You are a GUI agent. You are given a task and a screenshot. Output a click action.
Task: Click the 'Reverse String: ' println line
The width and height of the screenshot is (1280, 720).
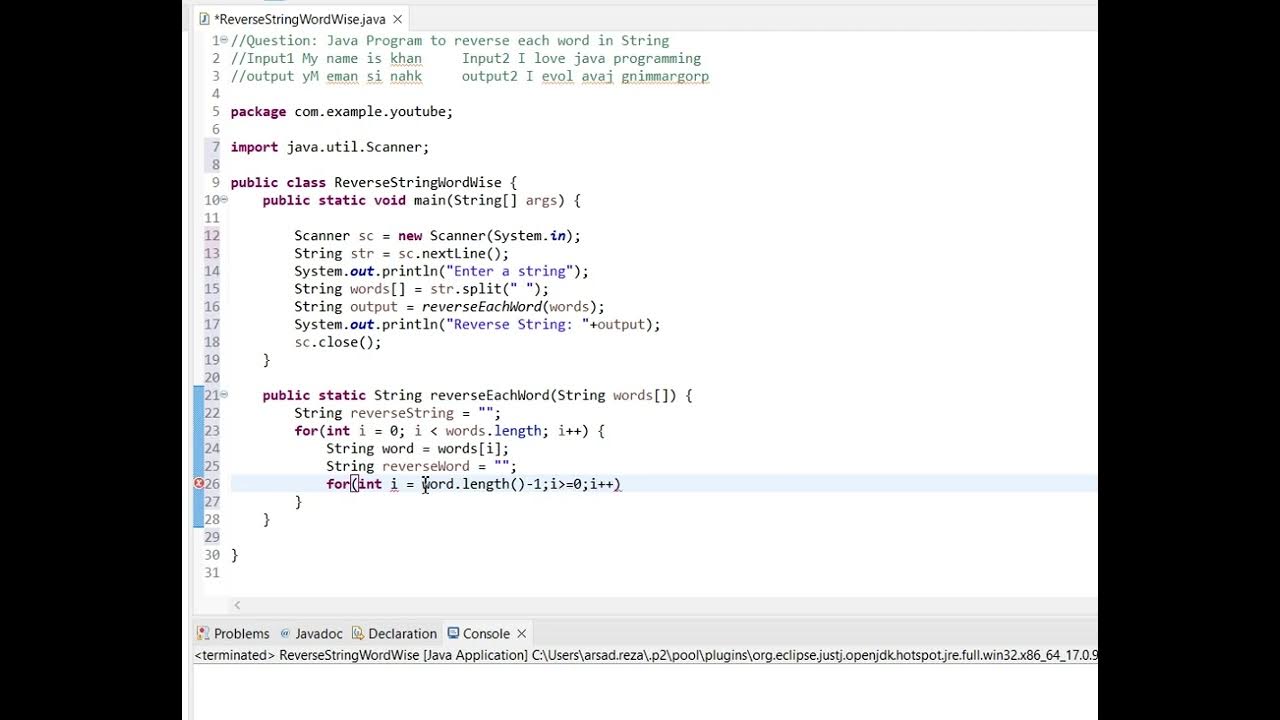[x=477, y=325]
